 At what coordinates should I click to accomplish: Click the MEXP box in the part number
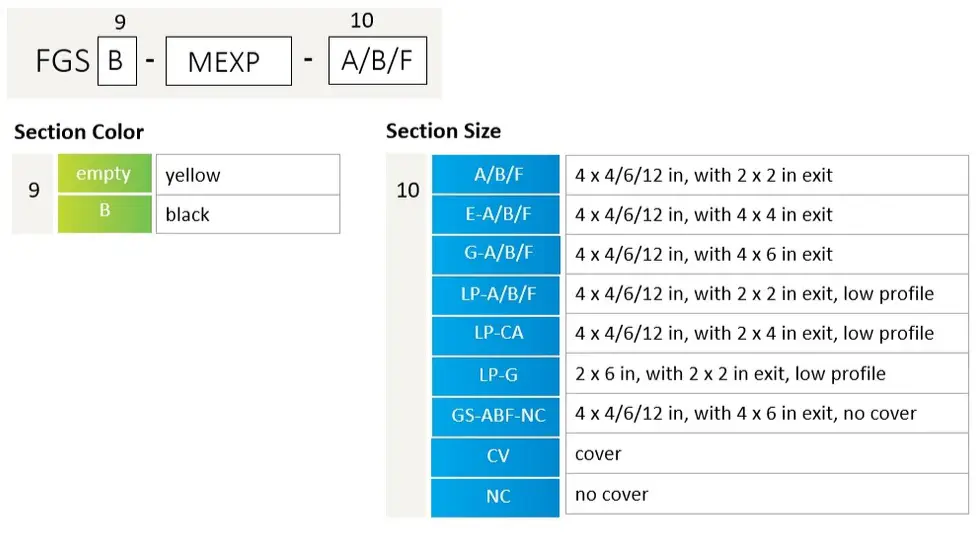[228, 62]
